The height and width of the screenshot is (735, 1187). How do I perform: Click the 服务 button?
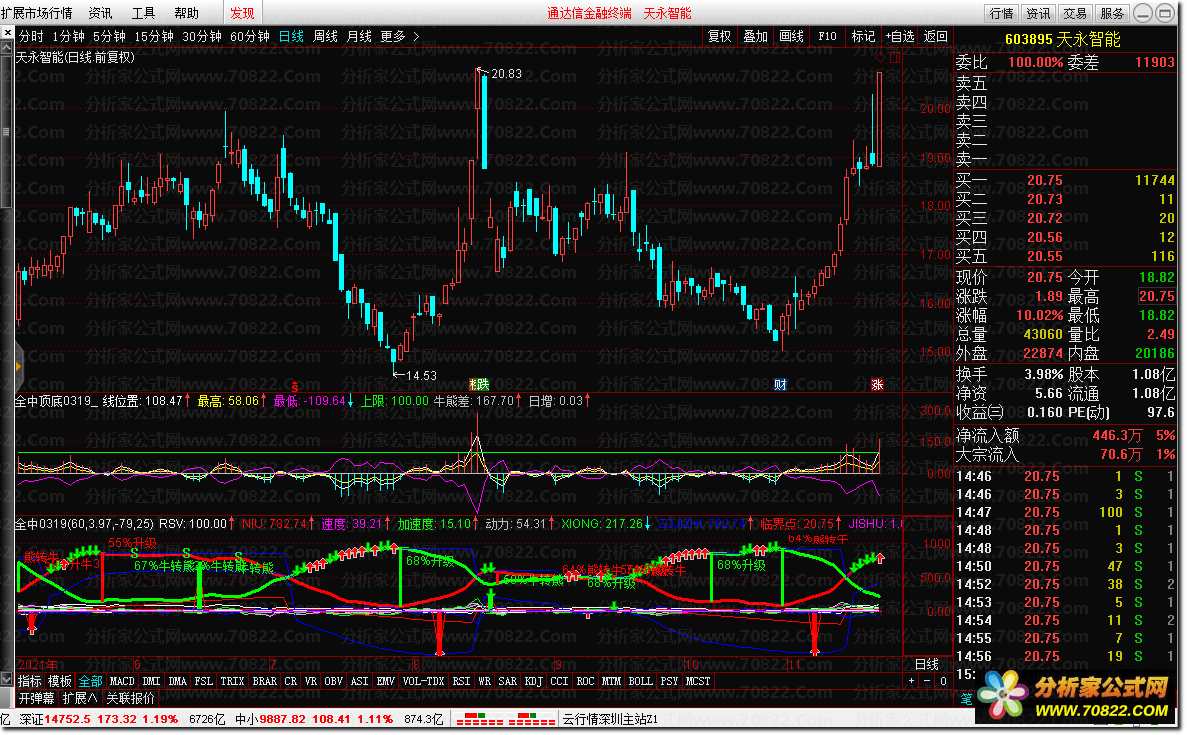(x=1111, y=14)
